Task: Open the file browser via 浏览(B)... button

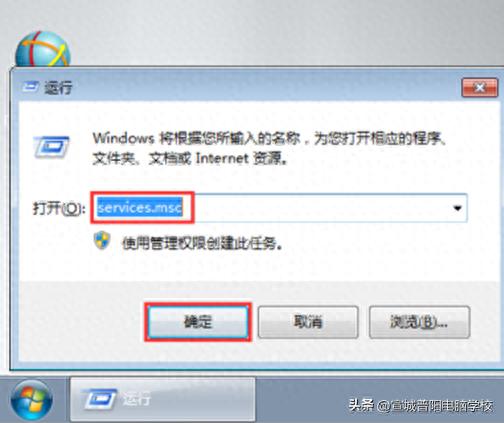Action: pos(419,322)
